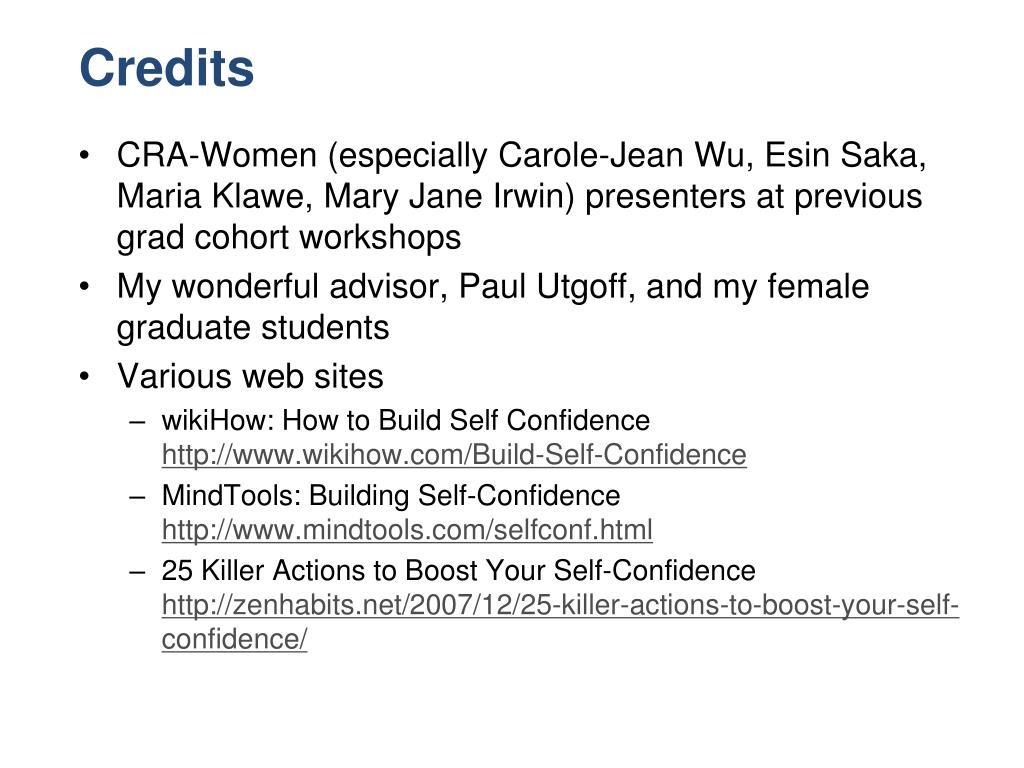Click the 'CRA-Women' text in the first bullet
Image resolution: width=1024 pixels, height=768 pixels.
click(x=217, y=155)
